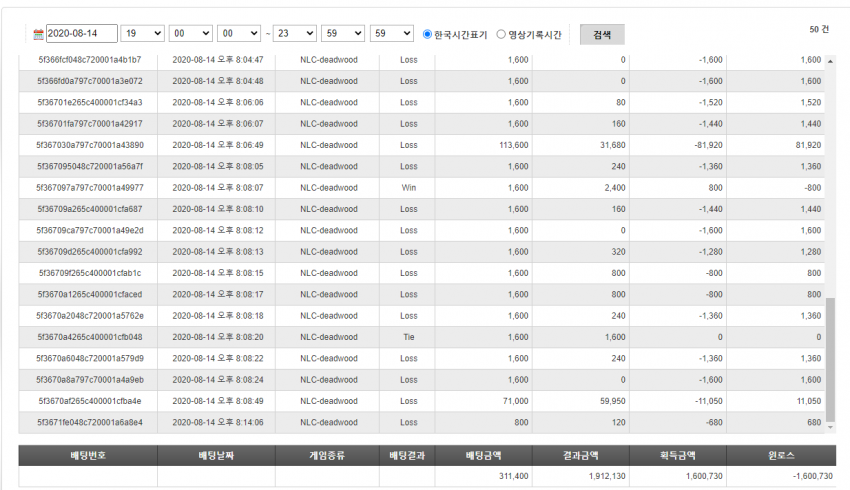
Task: Click the total bet amount 311,400
Action: [x=514, y=476]
